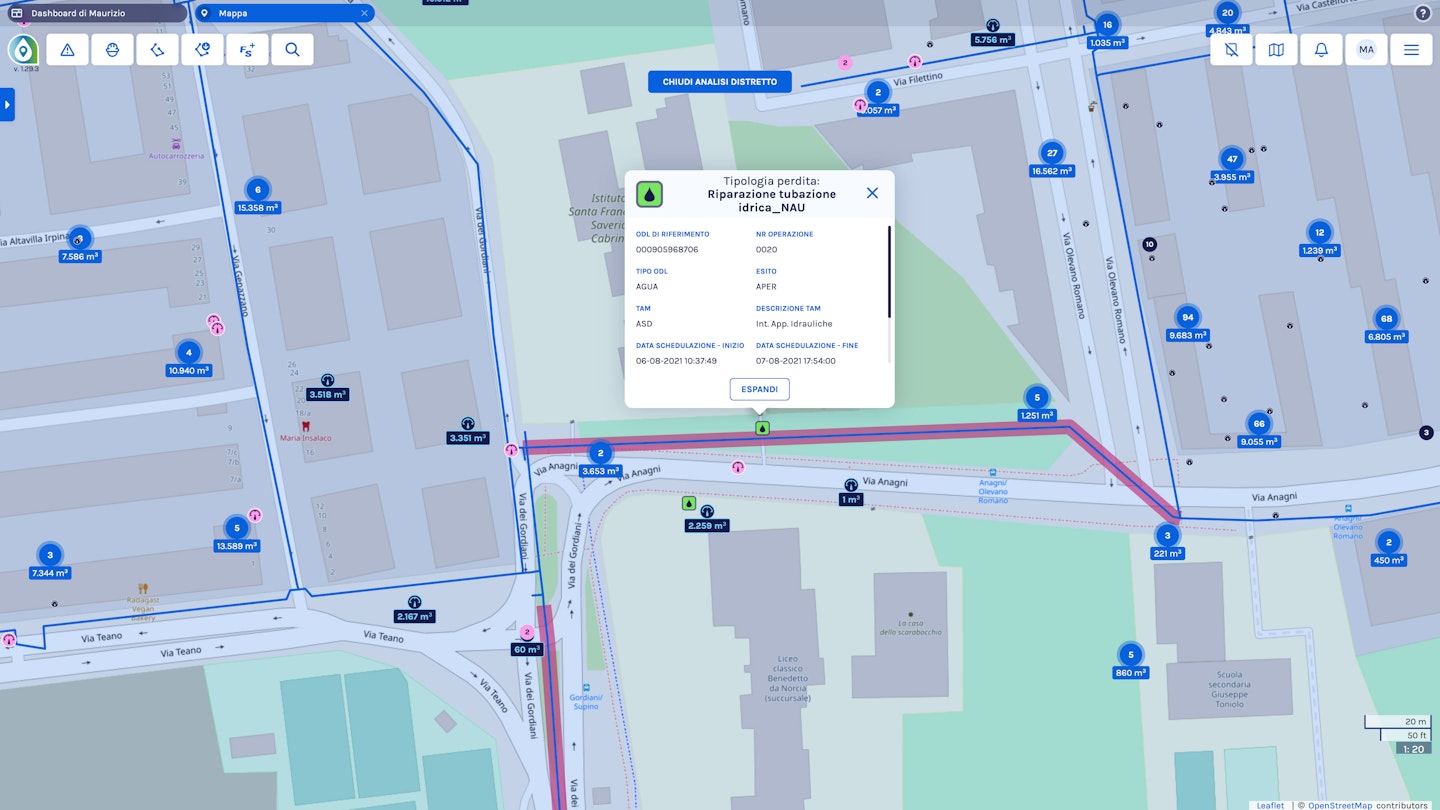Image resolution: width=1440 pixels, height=810 pixels.
Task: Click the 1:20 map scale indicator
Action: click(x=1412, y=748)
